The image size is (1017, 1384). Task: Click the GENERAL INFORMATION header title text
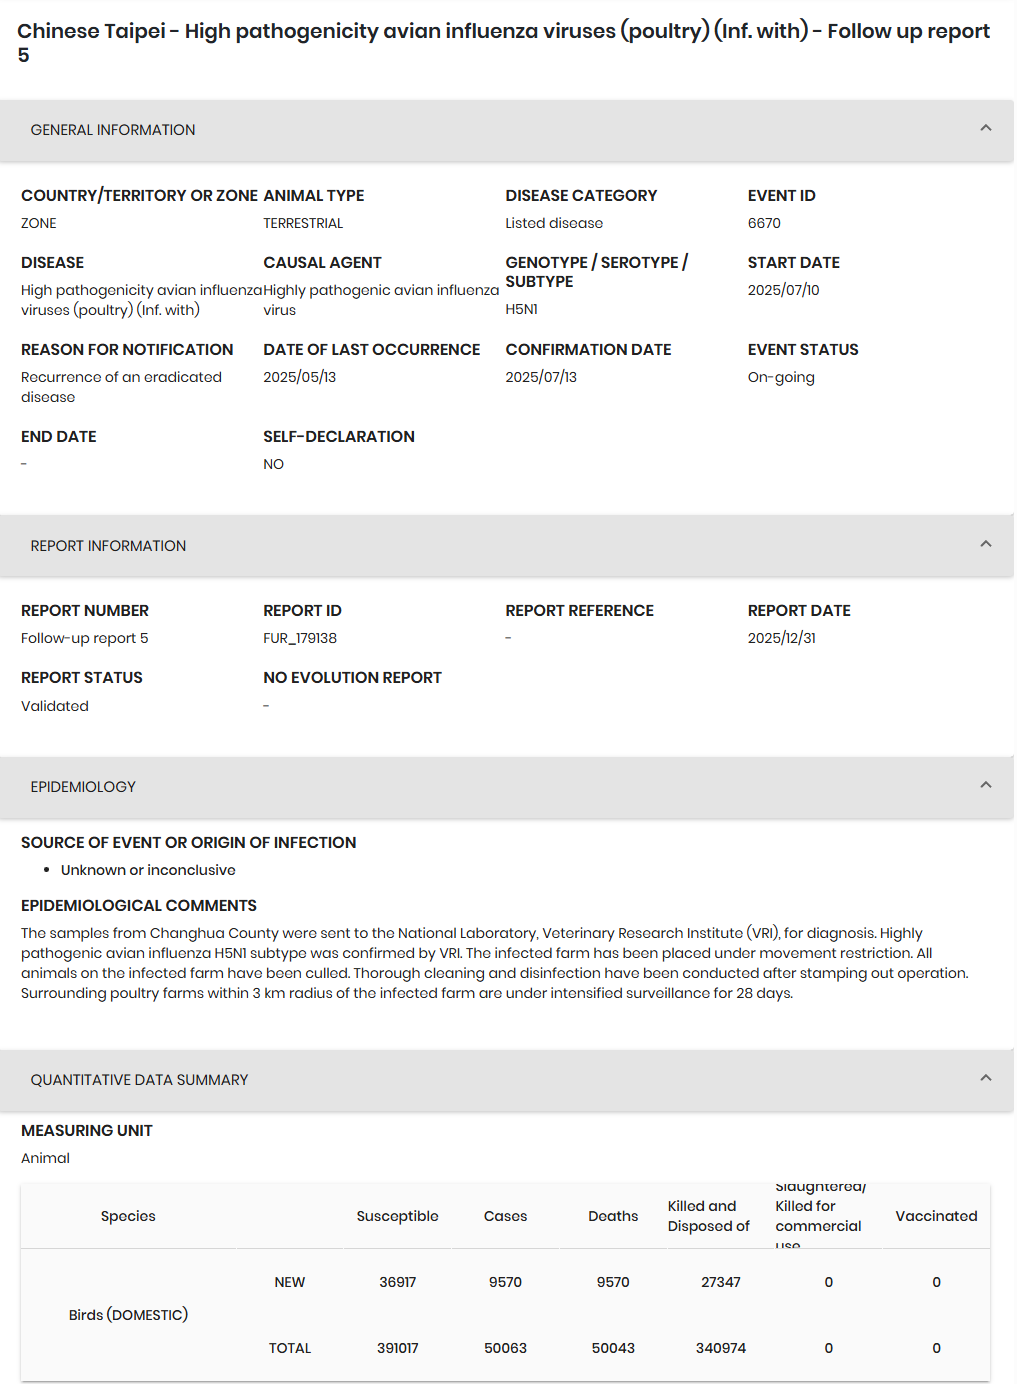[113, 130]
